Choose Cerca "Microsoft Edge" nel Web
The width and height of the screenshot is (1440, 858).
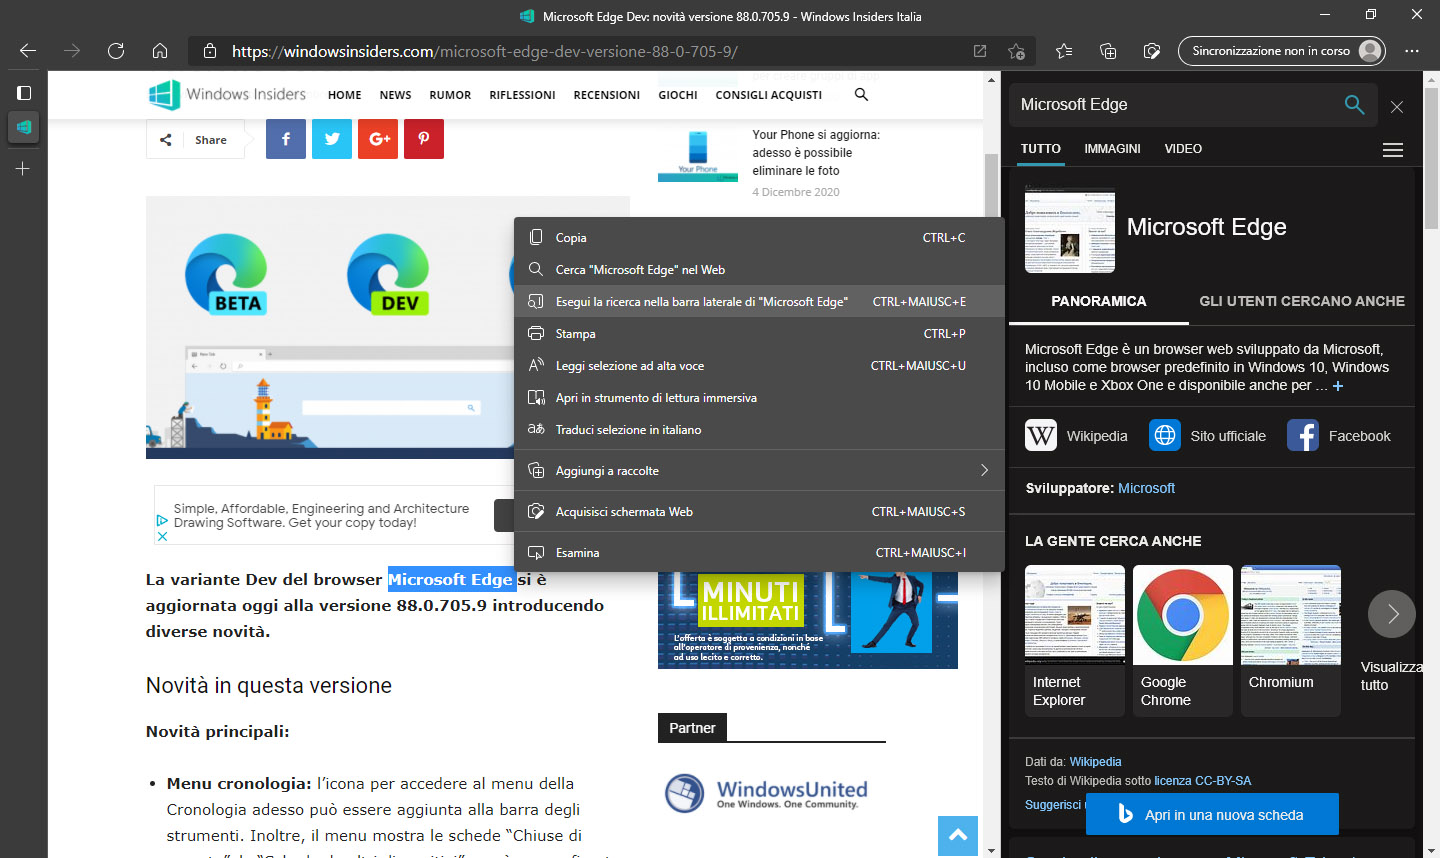pos(759,270)
